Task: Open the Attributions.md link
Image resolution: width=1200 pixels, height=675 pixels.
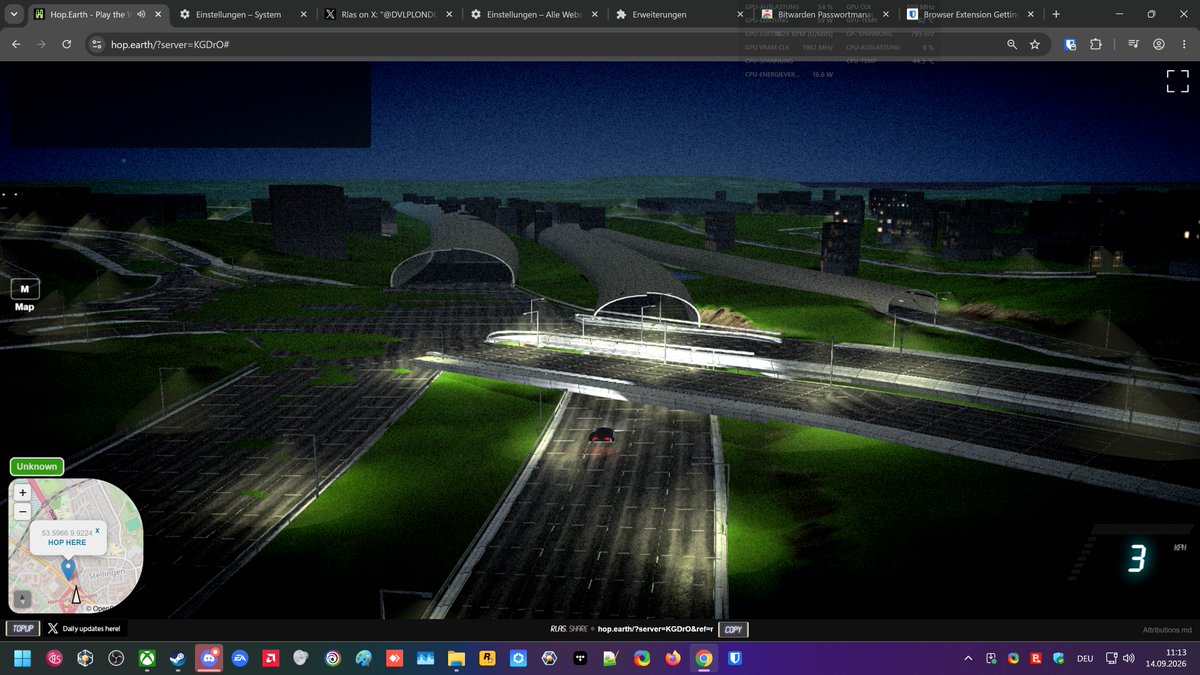Action: (1167, 630)
